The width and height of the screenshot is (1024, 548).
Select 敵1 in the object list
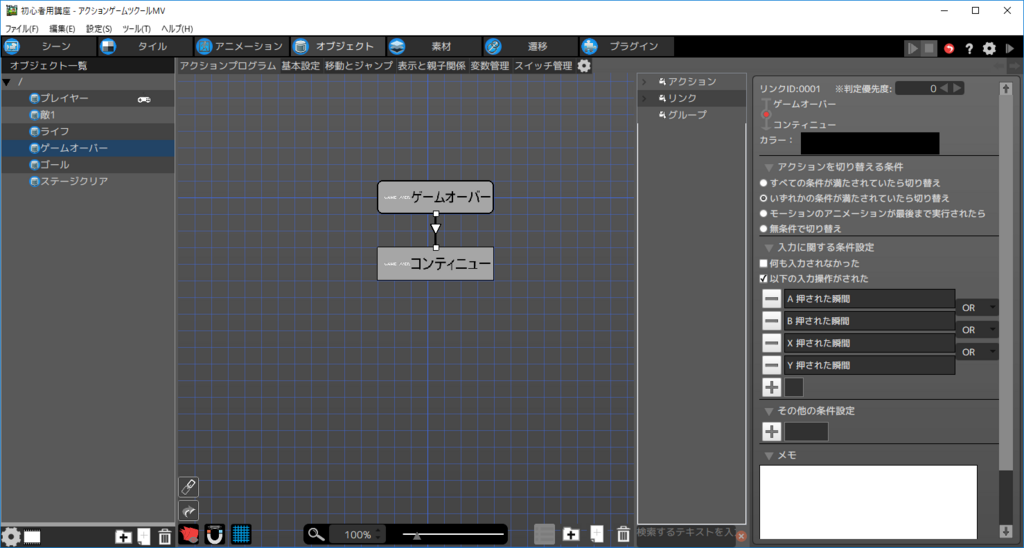click(88, 115)
